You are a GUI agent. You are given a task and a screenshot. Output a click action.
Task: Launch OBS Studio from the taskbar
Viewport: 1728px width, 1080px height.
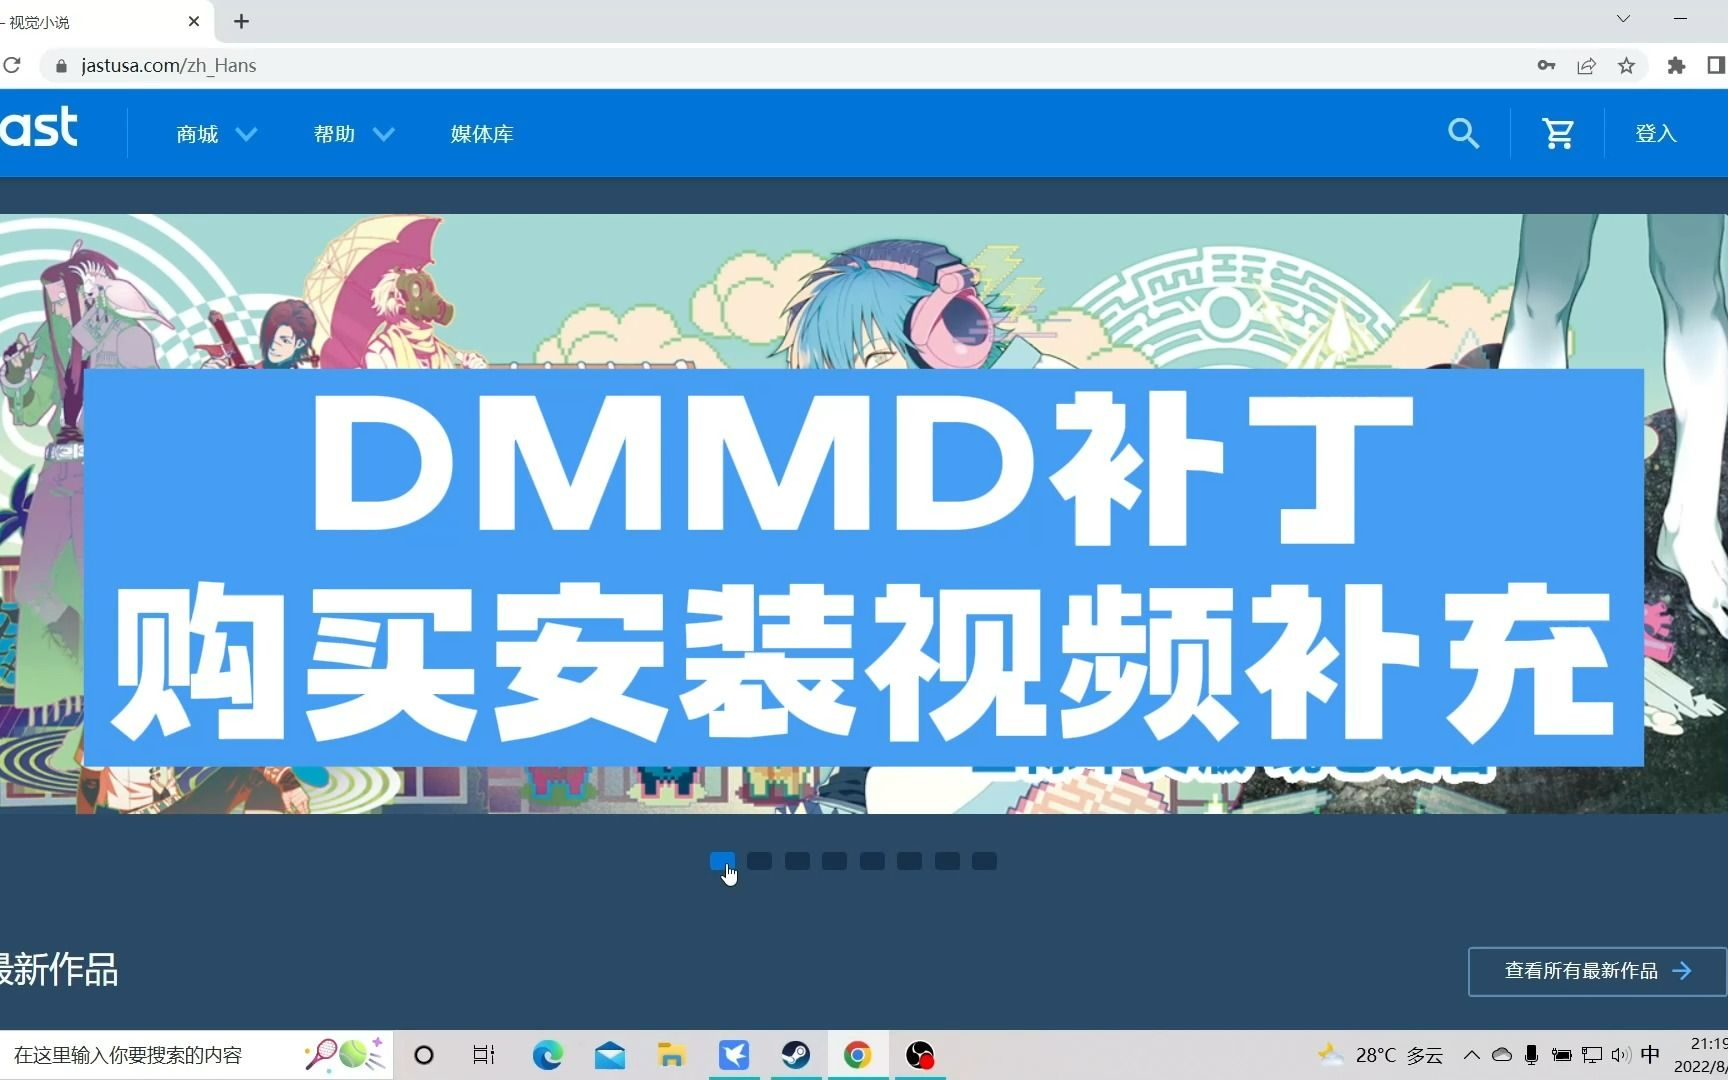[919, 1055]
